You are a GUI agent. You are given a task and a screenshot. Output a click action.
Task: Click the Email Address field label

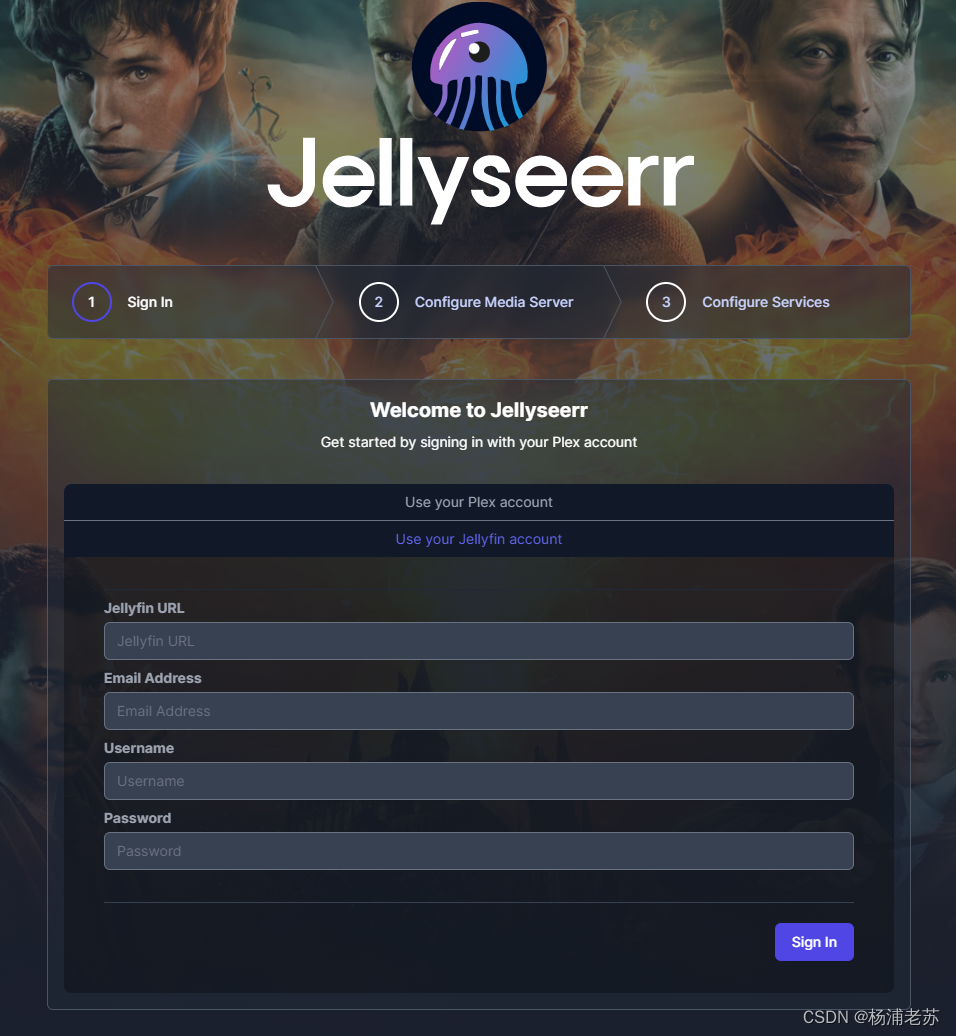click(153, 678)
